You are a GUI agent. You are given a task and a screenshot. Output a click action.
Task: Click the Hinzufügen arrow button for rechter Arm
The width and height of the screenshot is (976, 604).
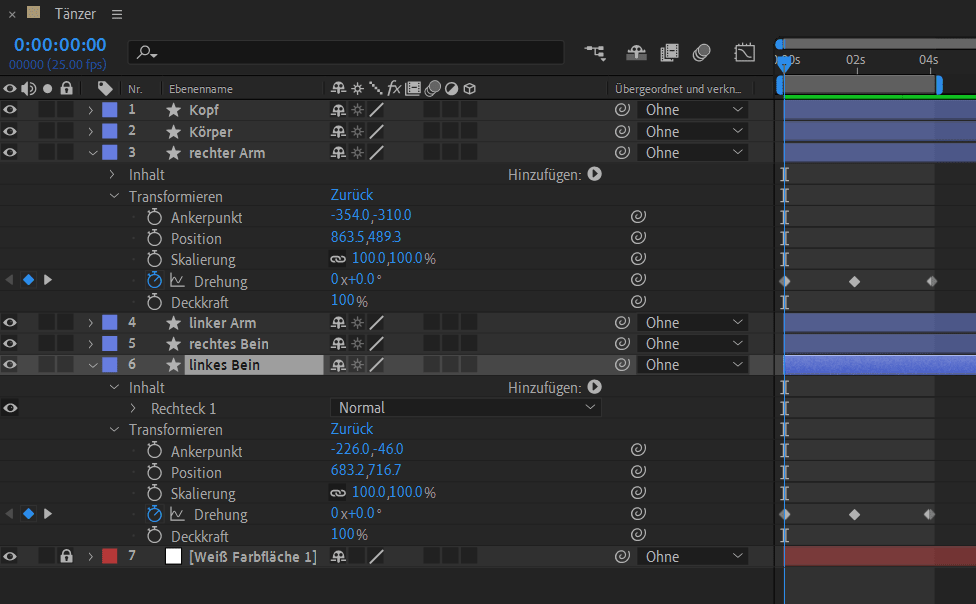594,174
